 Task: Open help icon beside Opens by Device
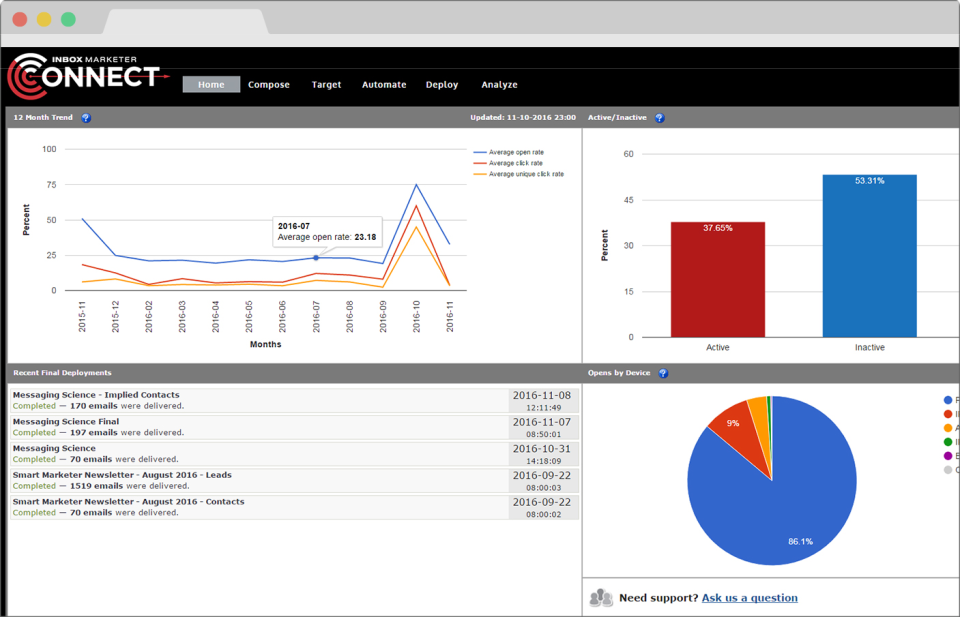(663, 373)
